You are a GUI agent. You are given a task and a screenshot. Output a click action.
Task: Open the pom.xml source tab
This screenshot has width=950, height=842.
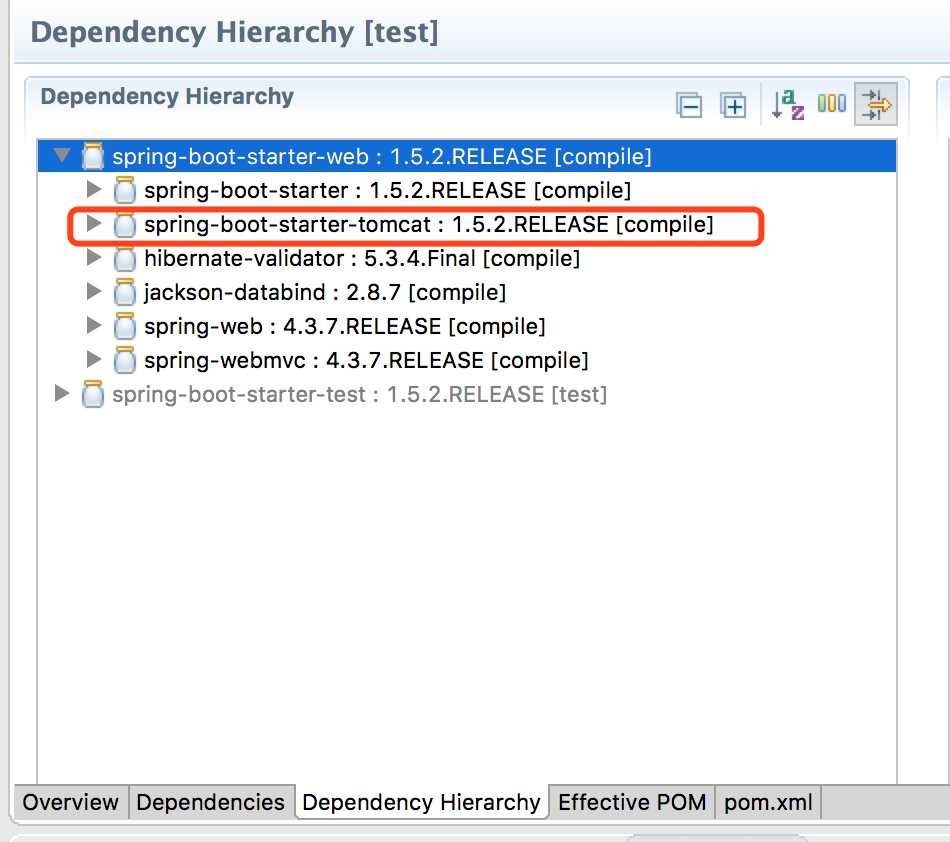point(768,802)
